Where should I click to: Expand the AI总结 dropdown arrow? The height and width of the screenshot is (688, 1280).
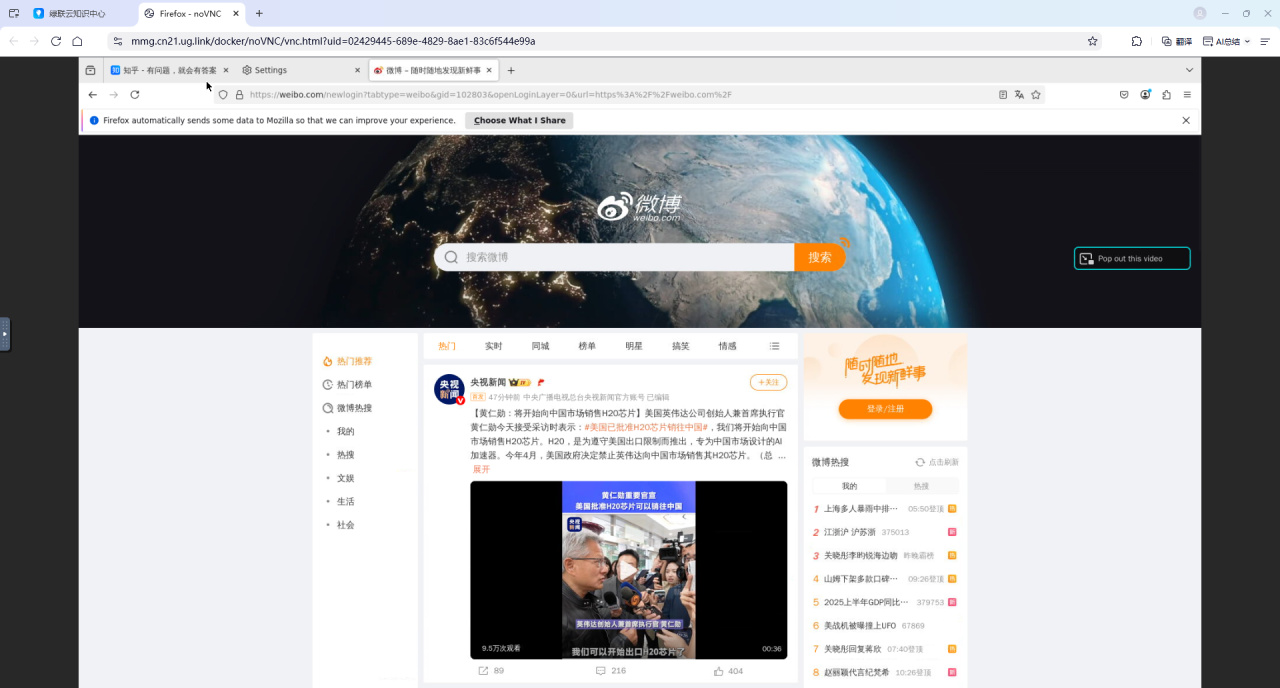tap(1247, 41)
